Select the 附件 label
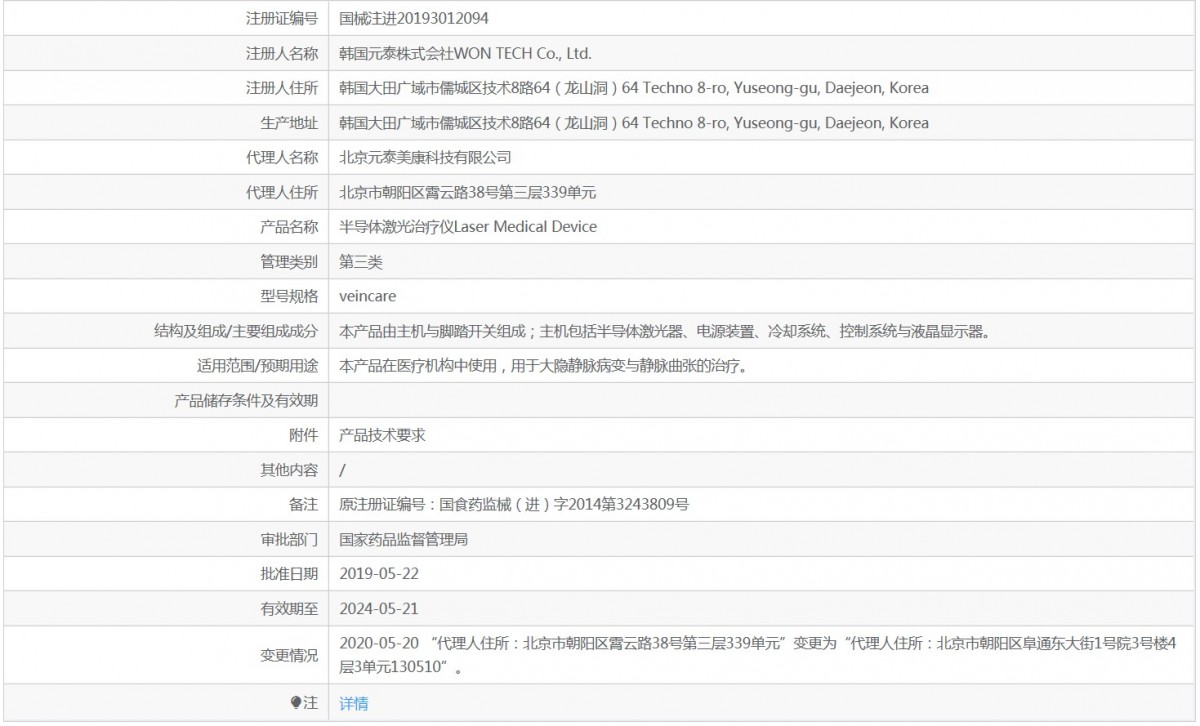1200x726 pixels. pyautogui.click(x=304, y=435)
